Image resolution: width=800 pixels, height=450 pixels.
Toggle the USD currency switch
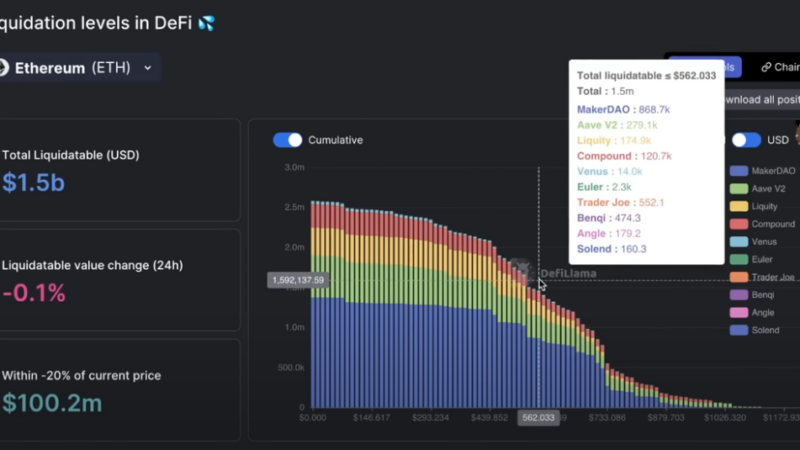[x=746, y=140]
